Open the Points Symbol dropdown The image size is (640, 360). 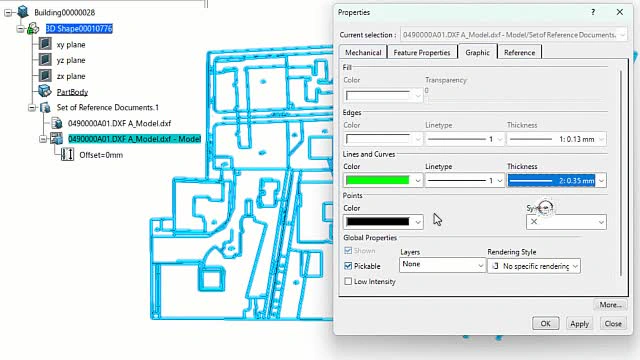click(601, 222)
